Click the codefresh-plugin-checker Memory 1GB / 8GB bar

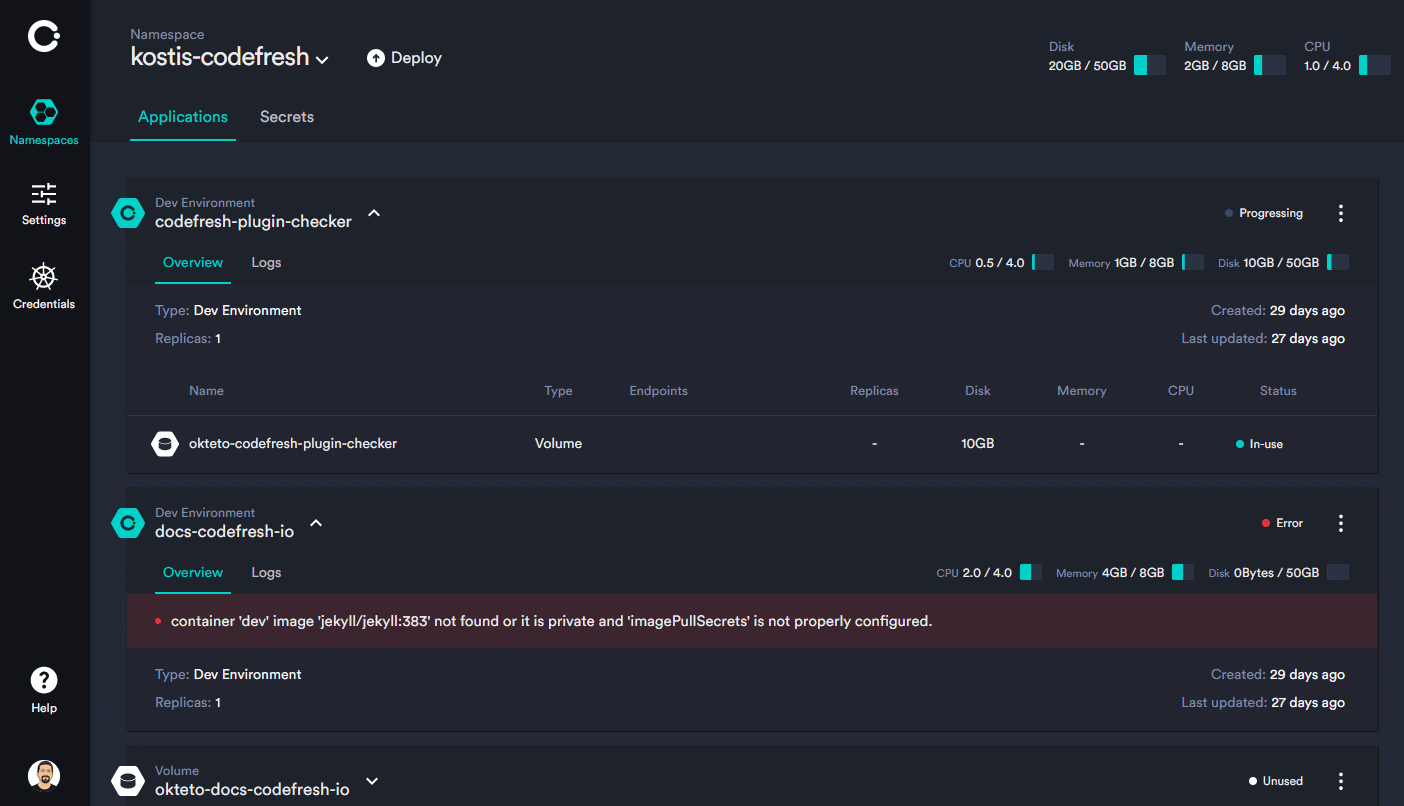click(x=1192, y=263)
